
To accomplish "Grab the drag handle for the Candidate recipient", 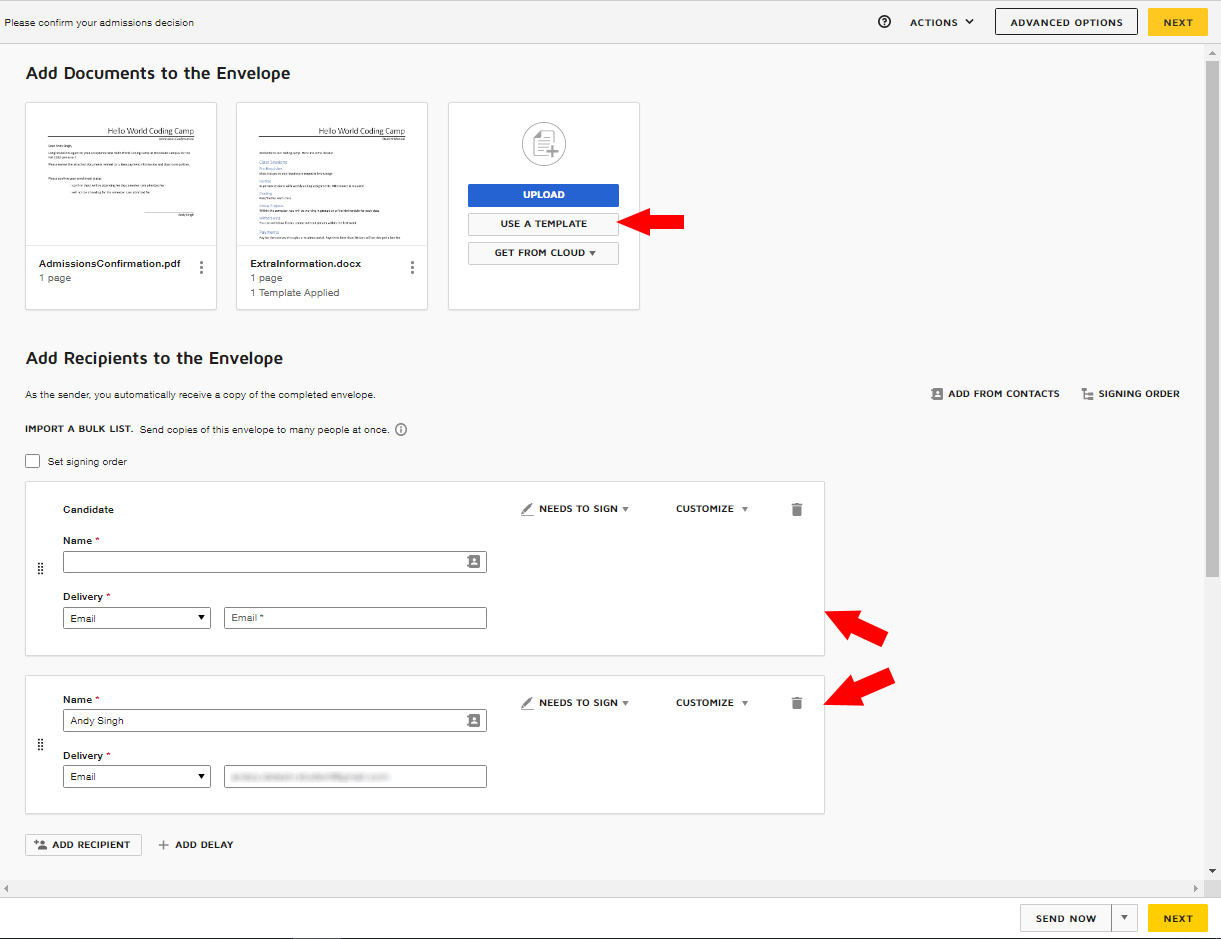I will tap(41, 568).
